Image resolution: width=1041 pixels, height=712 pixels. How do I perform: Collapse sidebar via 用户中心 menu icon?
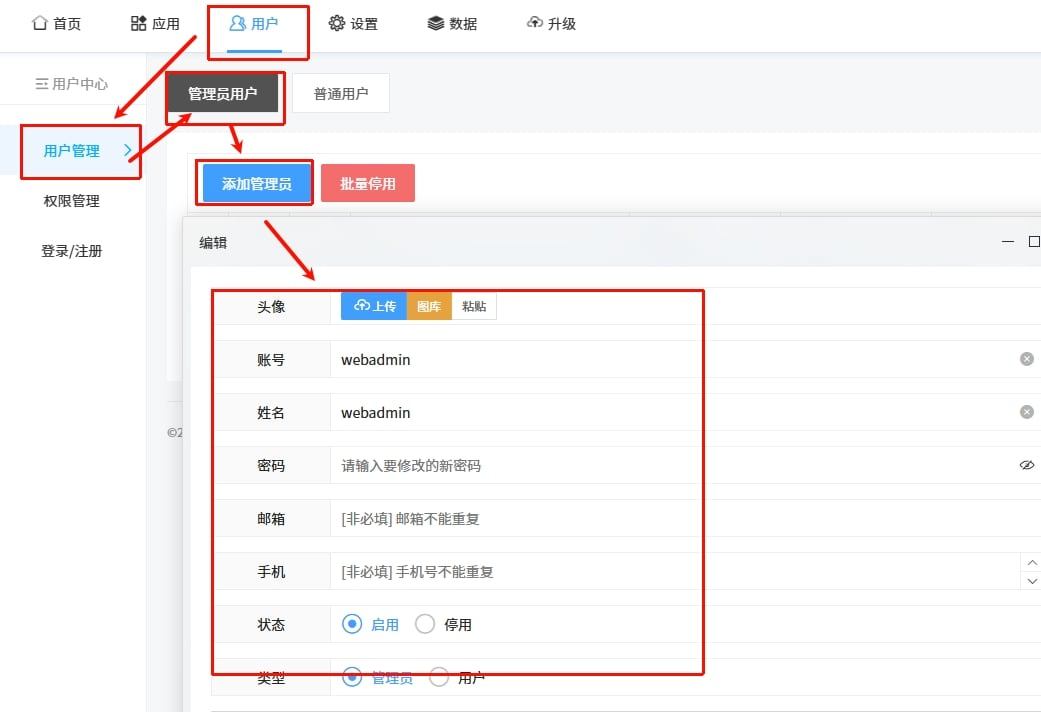41,84
